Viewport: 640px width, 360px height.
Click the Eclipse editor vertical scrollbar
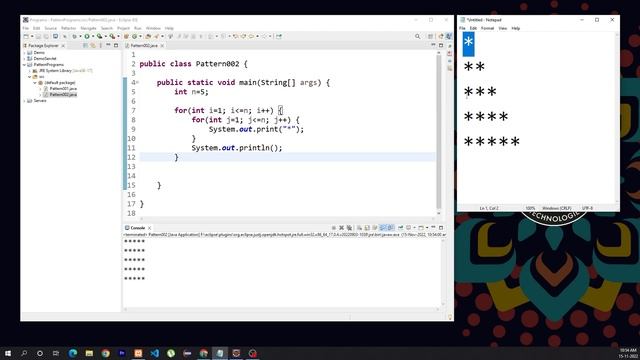coord(439,131)
